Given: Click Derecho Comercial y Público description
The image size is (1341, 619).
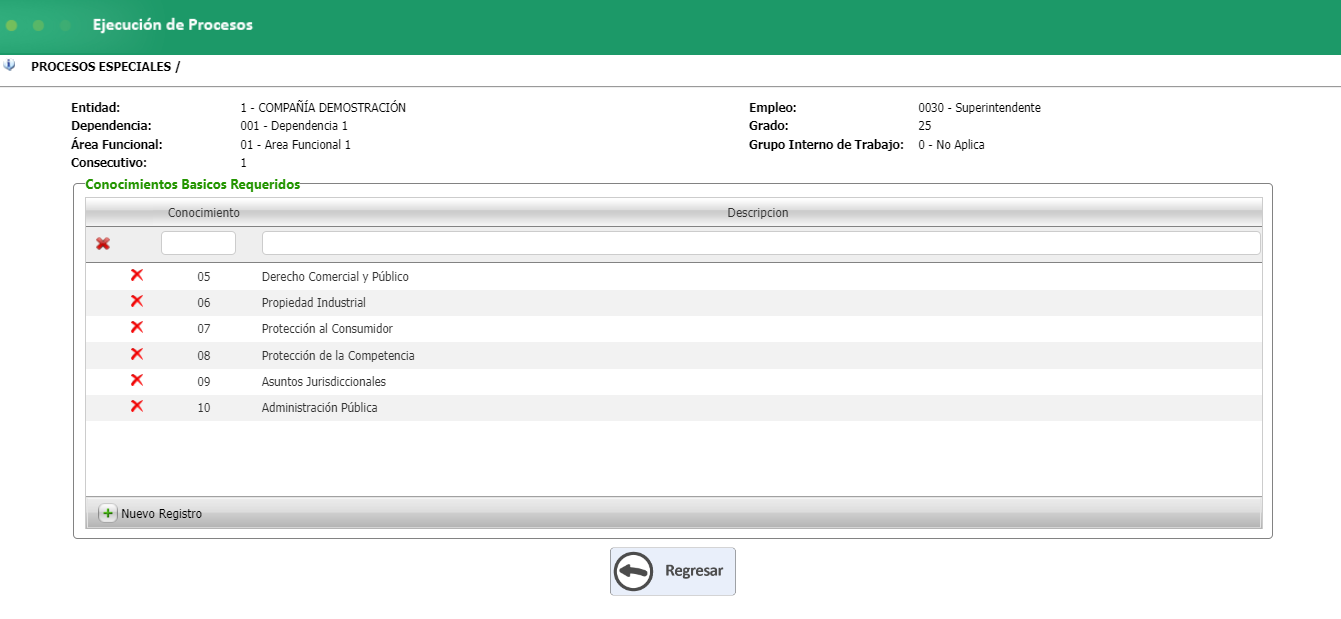Looking at the screenshot, I should 335,277.
